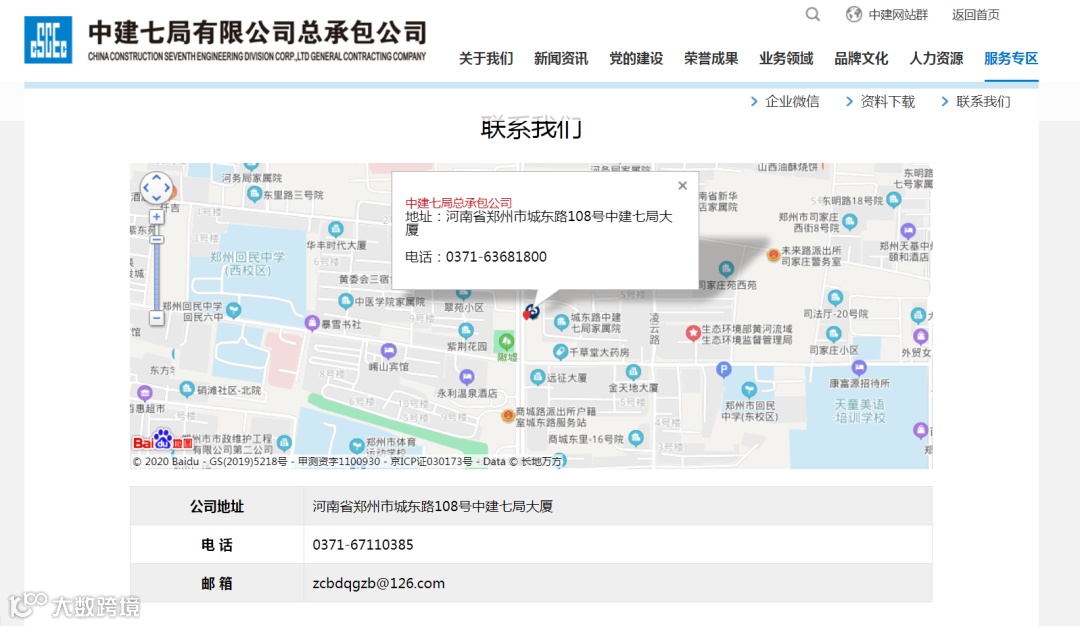Open the 人力资源 menu
The width and height of the screenshot is (1080, 626).
[x=937, y=59]
